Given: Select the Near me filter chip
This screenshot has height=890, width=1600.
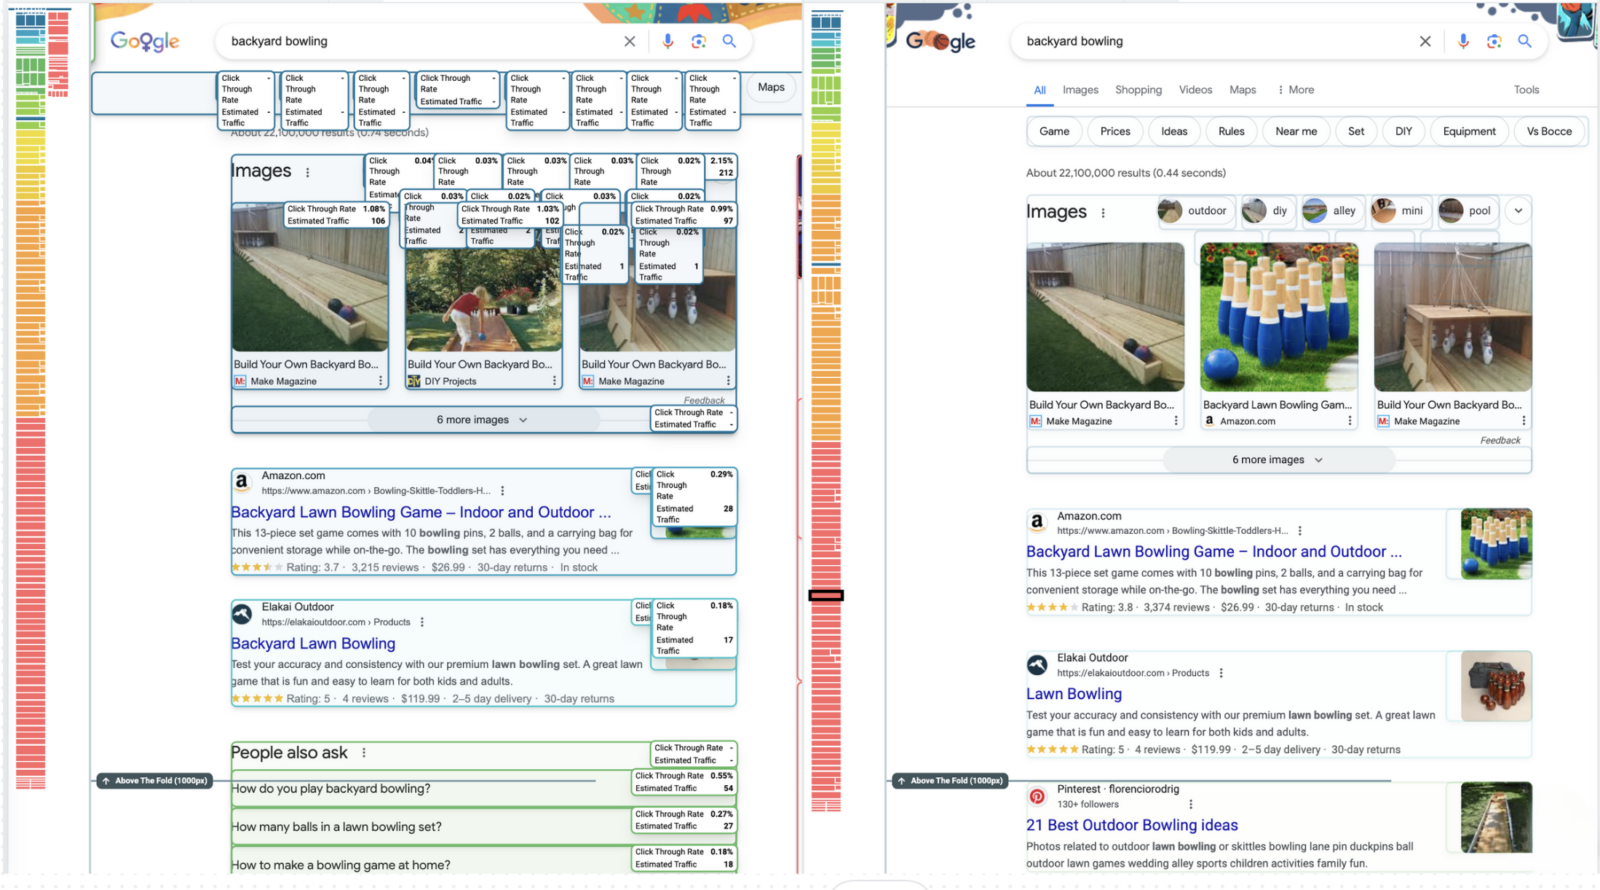Looking at the screenshot, I should (1296, 131).
